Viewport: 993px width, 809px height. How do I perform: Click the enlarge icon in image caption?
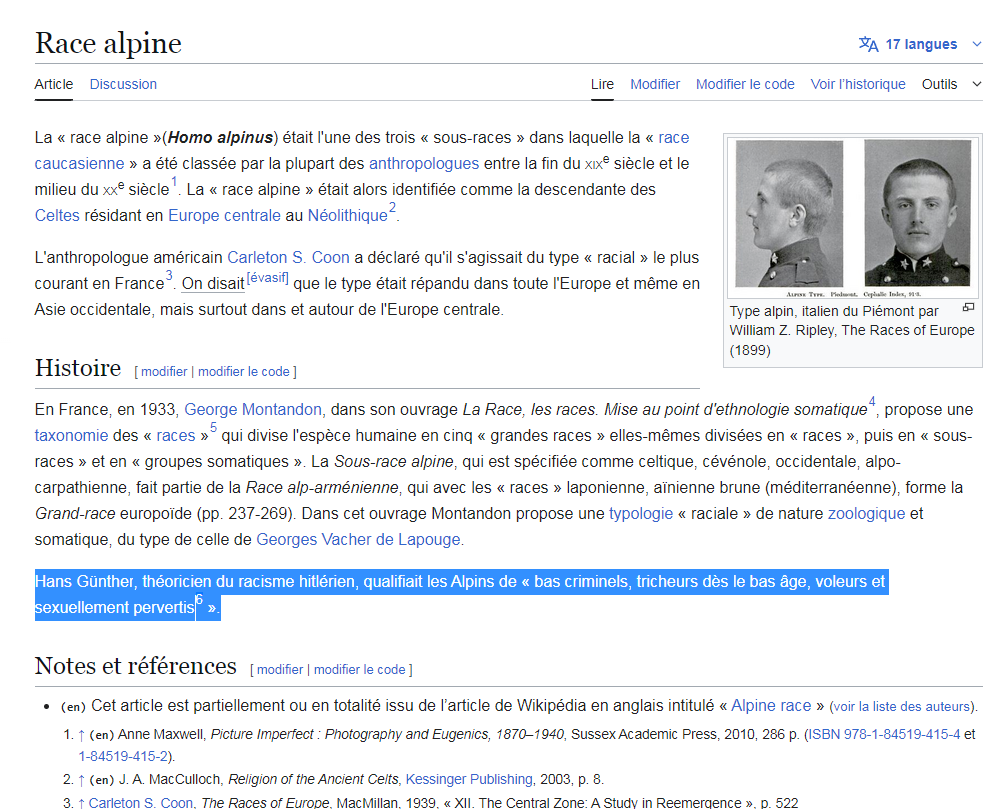pos(968,307)
